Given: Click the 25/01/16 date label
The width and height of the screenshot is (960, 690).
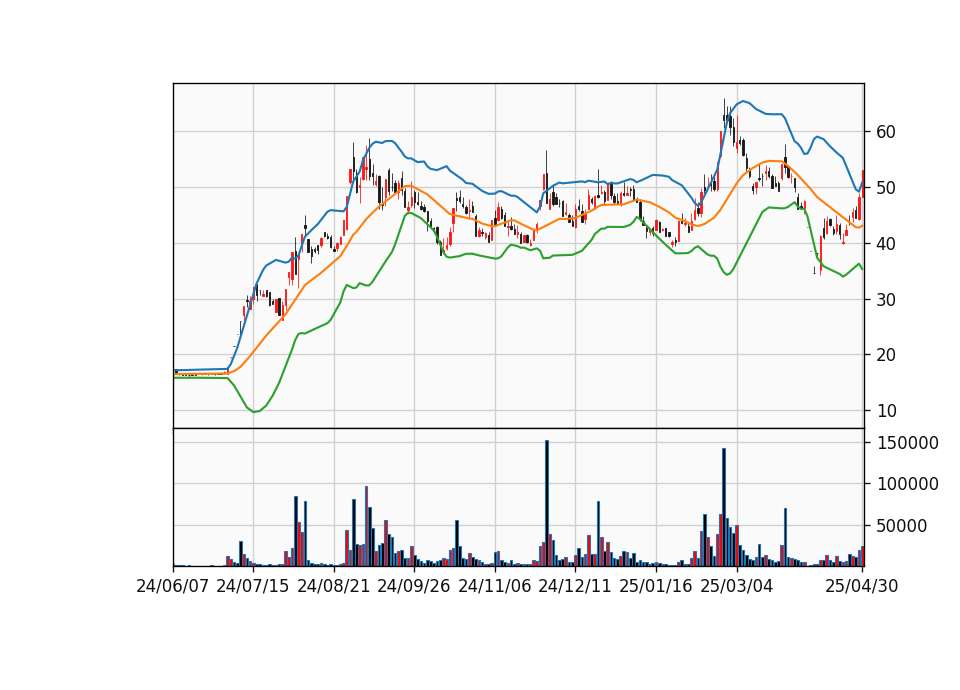Looking at the screenshot, I should [x=656, y=587].
